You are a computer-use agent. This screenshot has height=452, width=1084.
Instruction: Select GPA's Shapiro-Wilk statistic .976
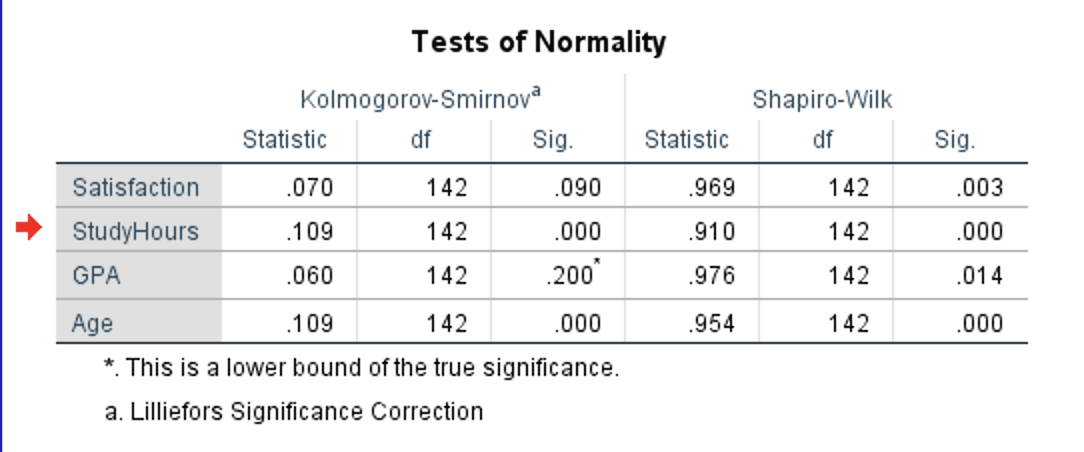[x=711, y=277]
